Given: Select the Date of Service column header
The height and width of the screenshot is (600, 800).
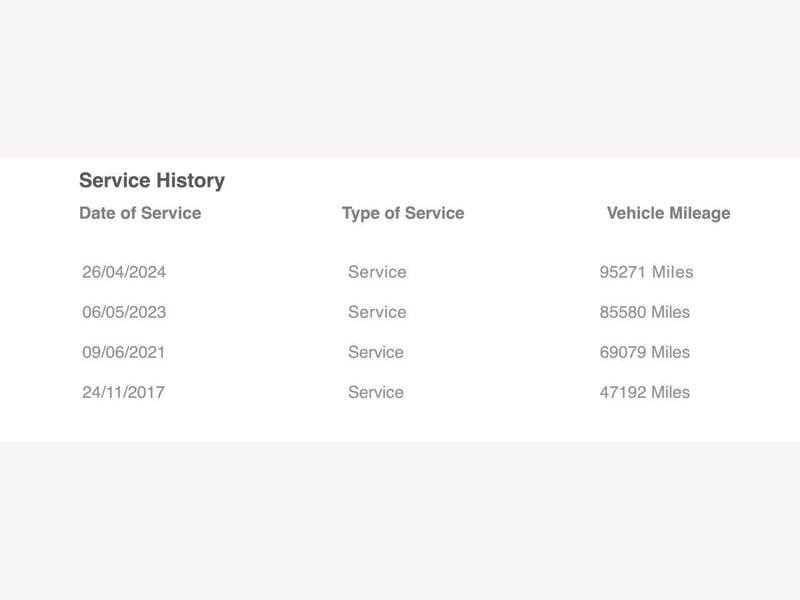Looking at the screenshot, I should [x=140, y=213].
